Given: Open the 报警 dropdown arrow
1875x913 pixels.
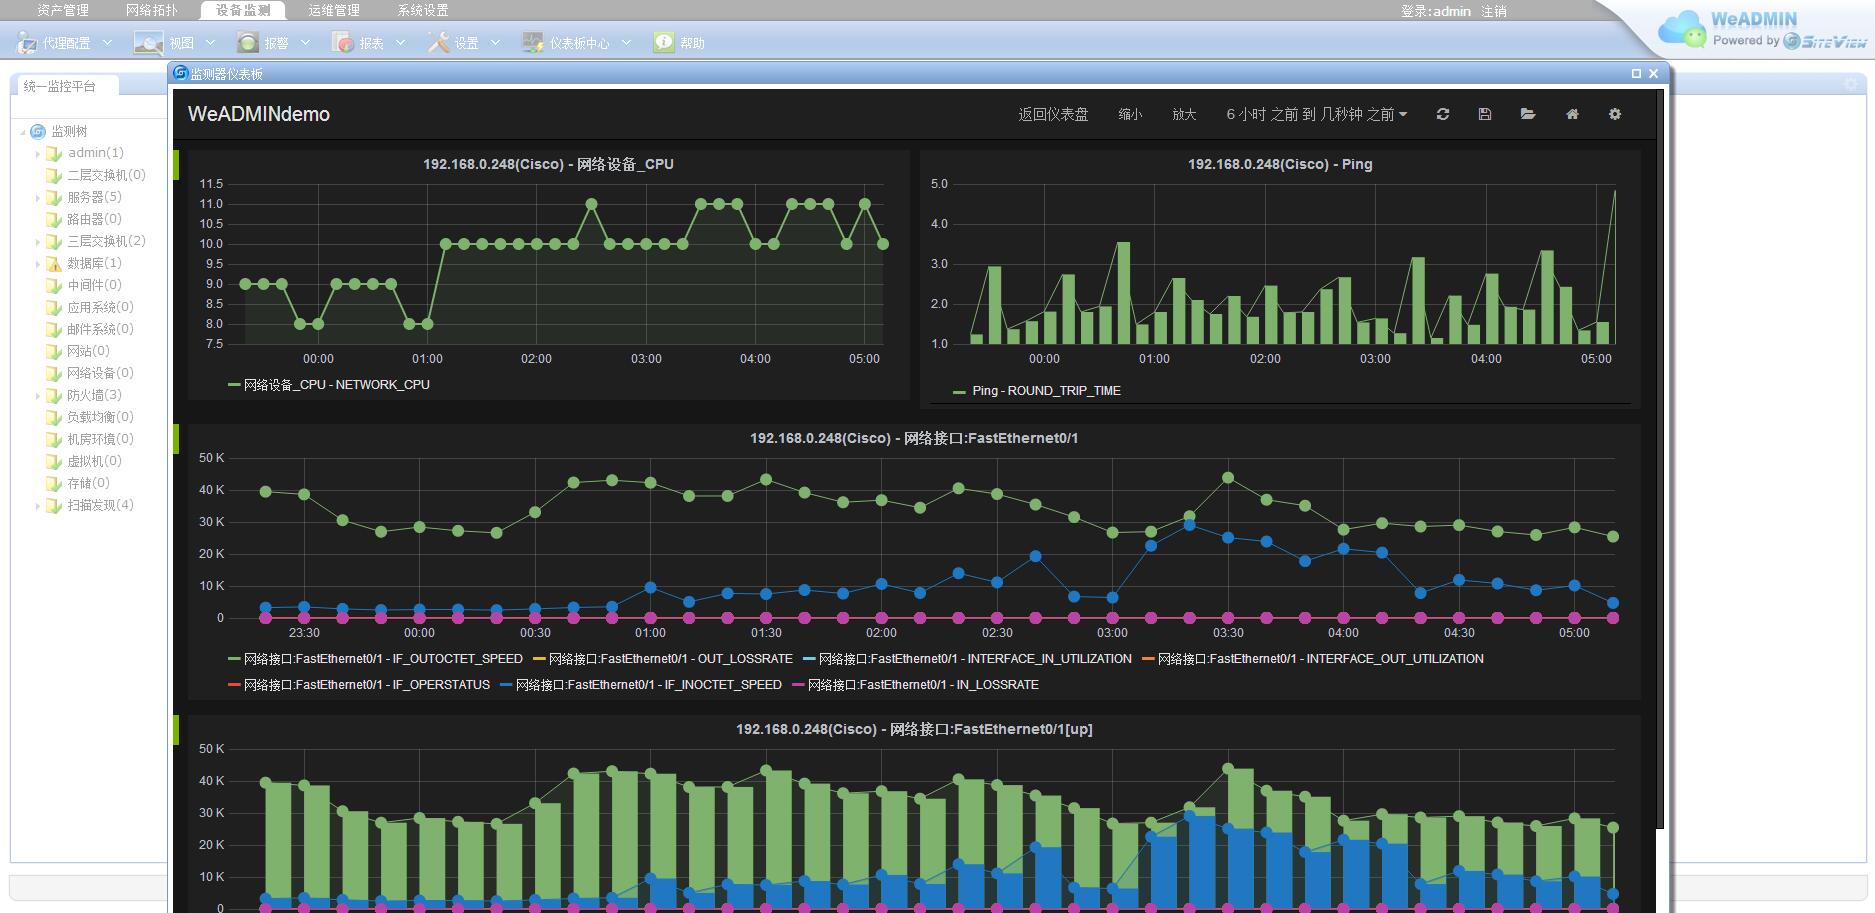Looking at the screenshot, I should coord(305,43).
